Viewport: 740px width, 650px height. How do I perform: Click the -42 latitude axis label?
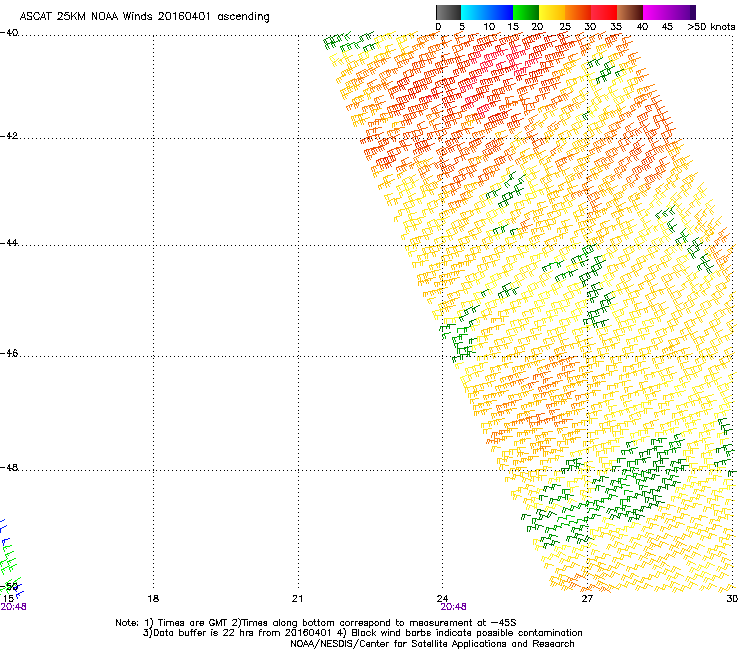point(9,136)
